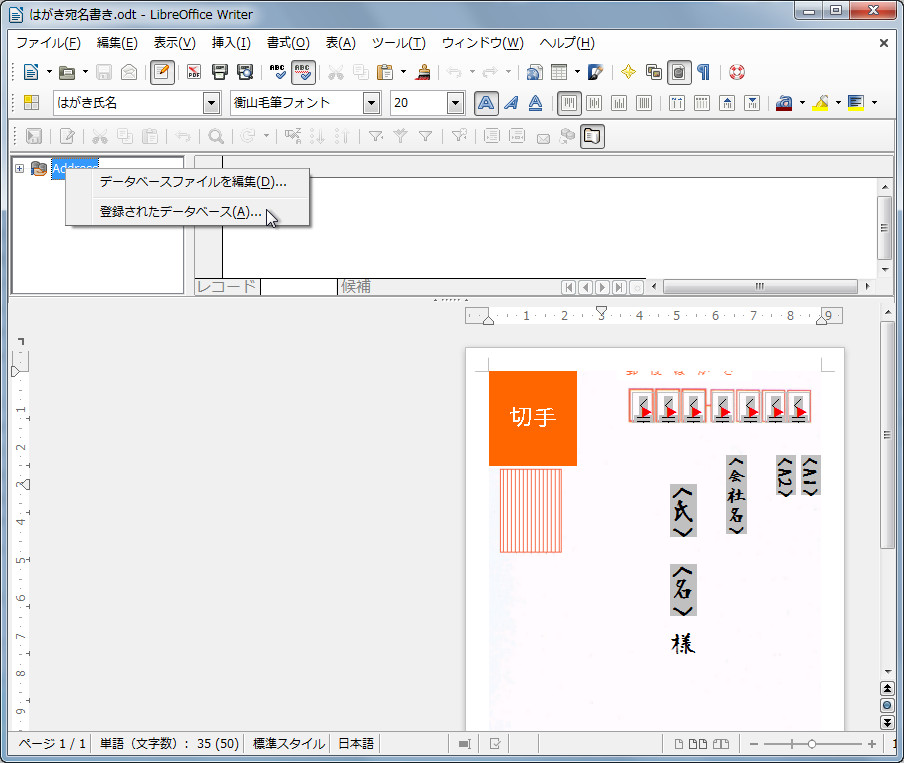Screen dimensions: 904x763
Task: Toggle Data Sources view button
Action: pos(679,72)
